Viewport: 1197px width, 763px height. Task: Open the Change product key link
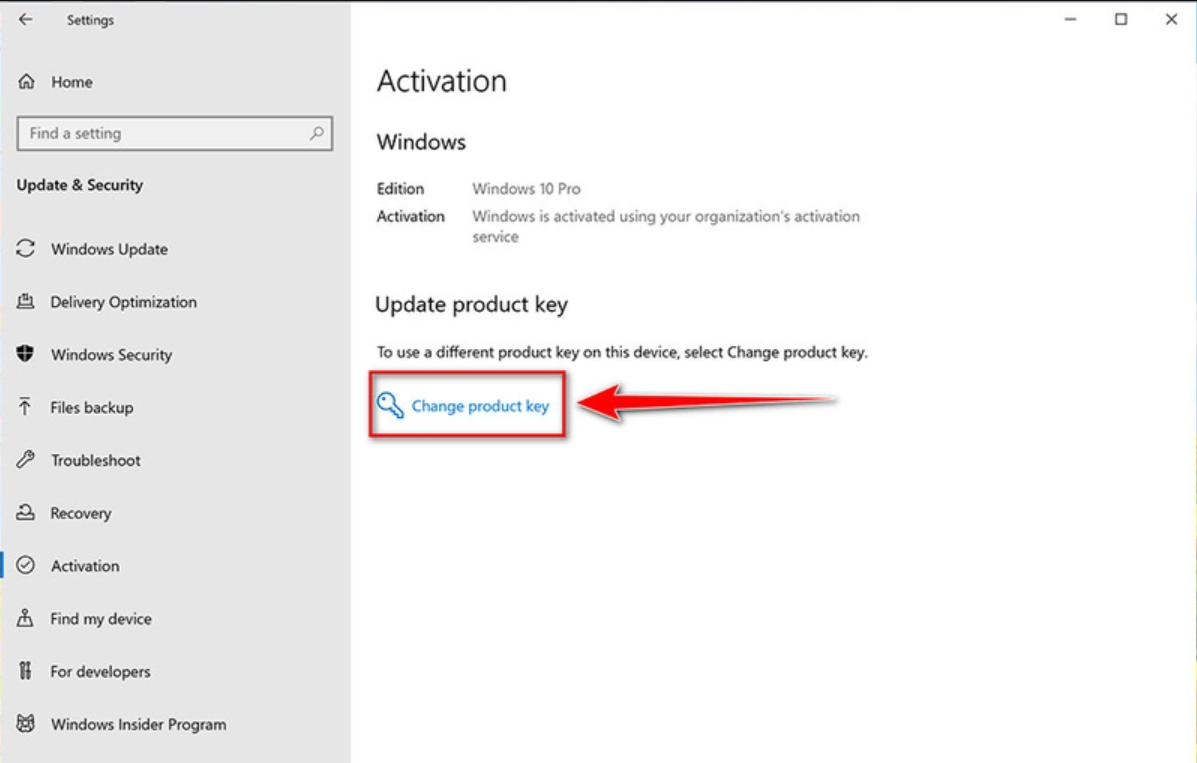coord(480,406)
